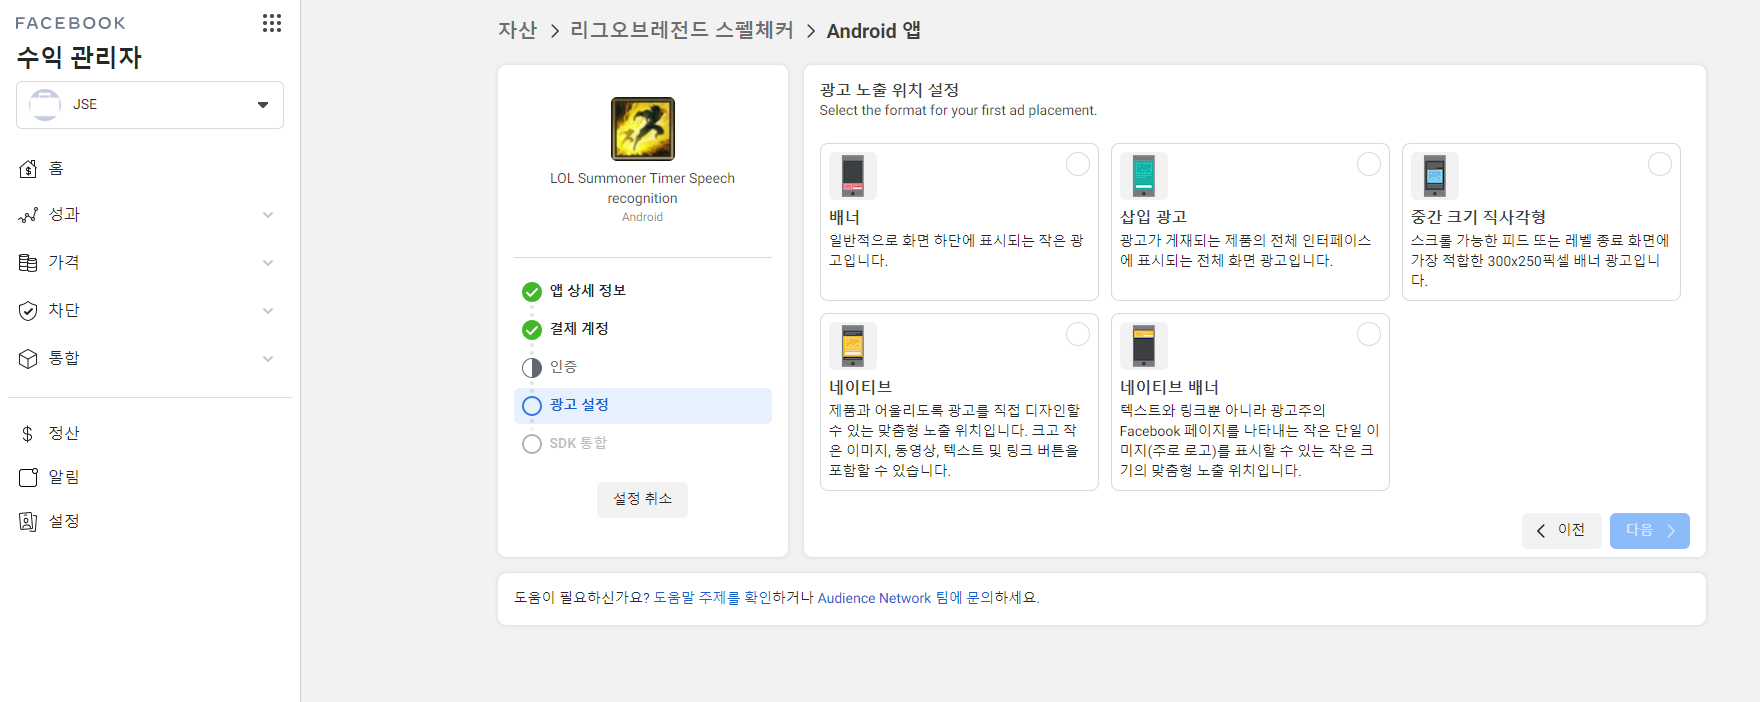Click the 가격 sidebar icon
The width and height of the screenshot is (1760, 702).
point(28,263)
